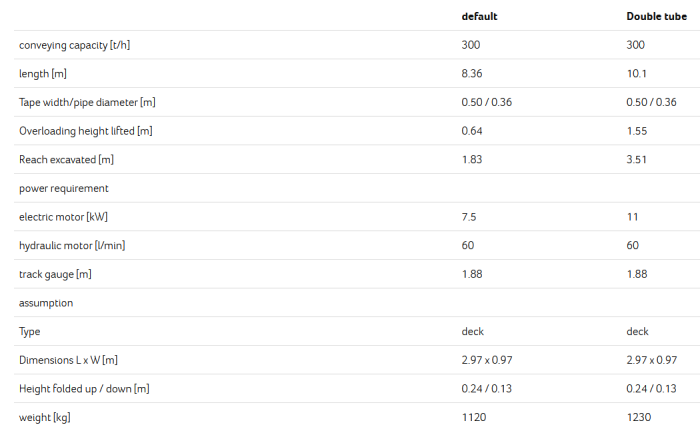Click the 10.1 length value
Image resolution: width=700 pixels, height=429 pixels.
[637, 74]
